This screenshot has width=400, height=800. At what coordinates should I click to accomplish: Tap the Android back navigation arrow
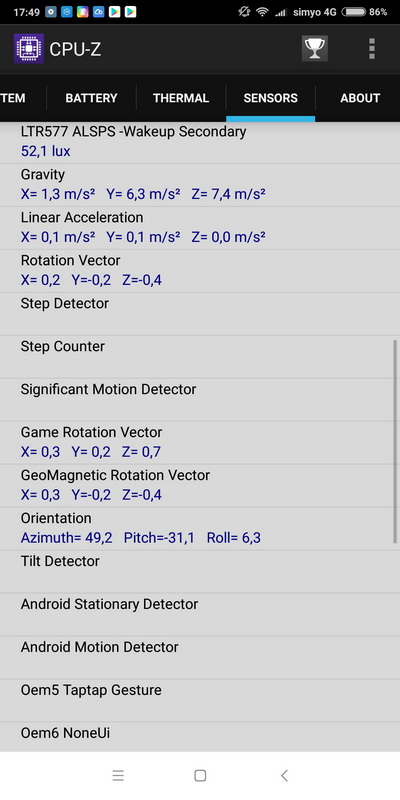[284, 776]
